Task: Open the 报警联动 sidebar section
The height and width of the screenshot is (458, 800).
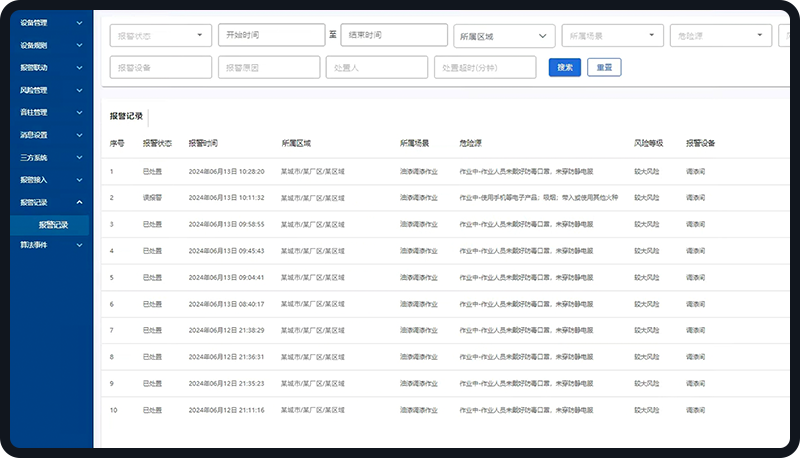Action: [x=50, y=68]
